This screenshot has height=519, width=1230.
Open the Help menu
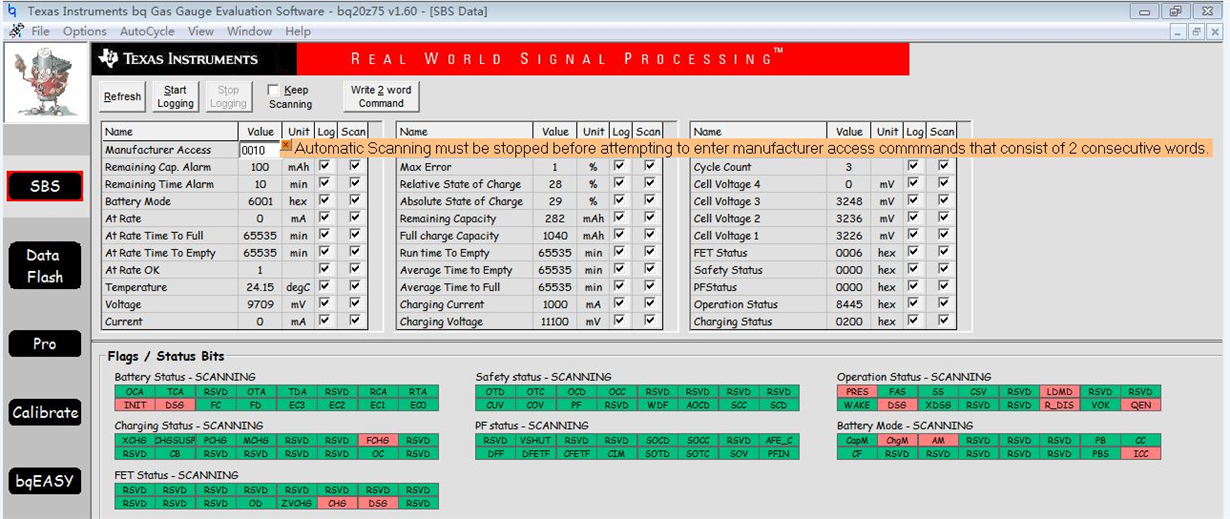click(298, 31)
